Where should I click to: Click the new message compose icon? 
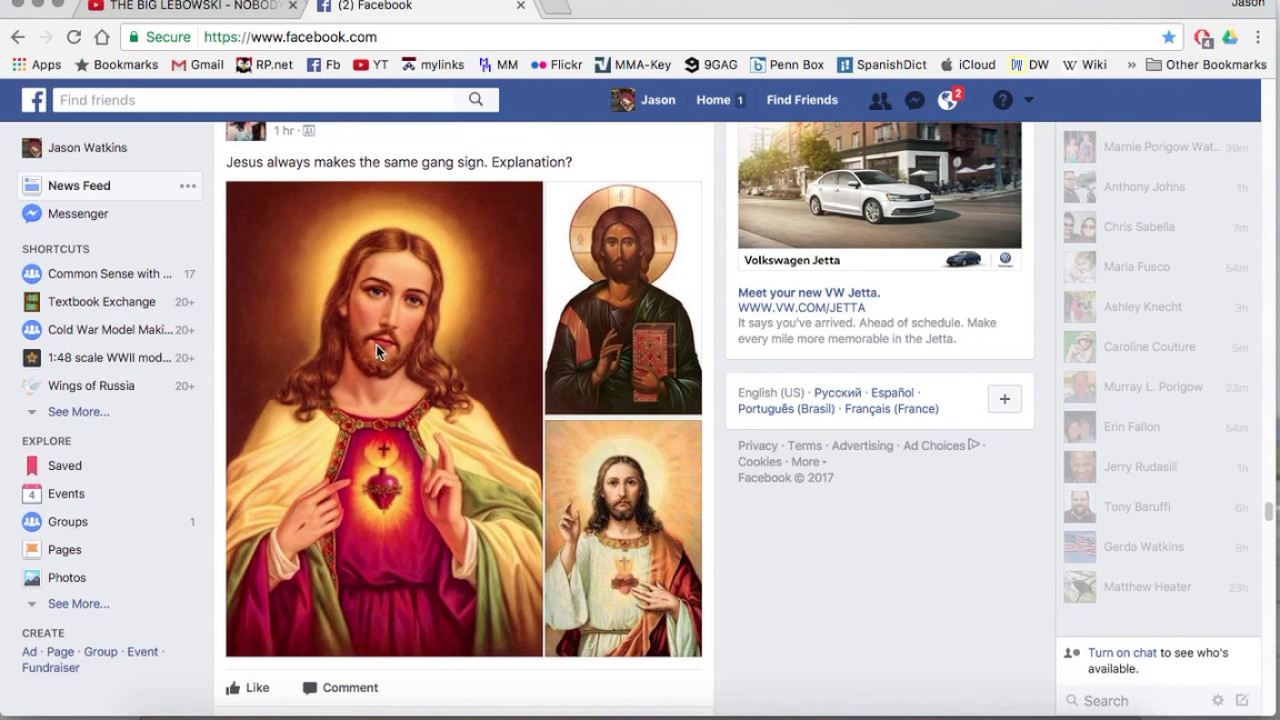[x=1242, y=701]
